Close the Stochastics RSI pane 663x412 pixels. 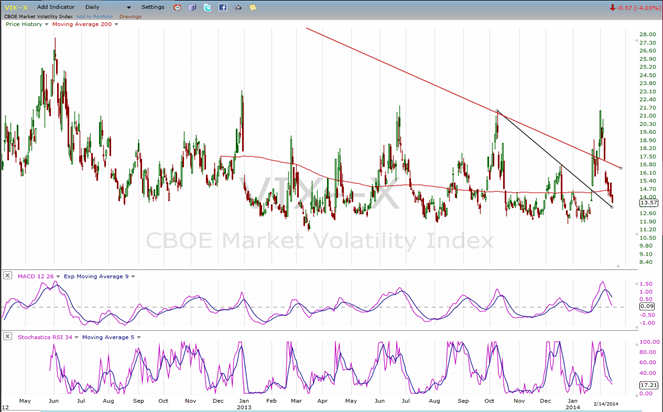(7, 336)
